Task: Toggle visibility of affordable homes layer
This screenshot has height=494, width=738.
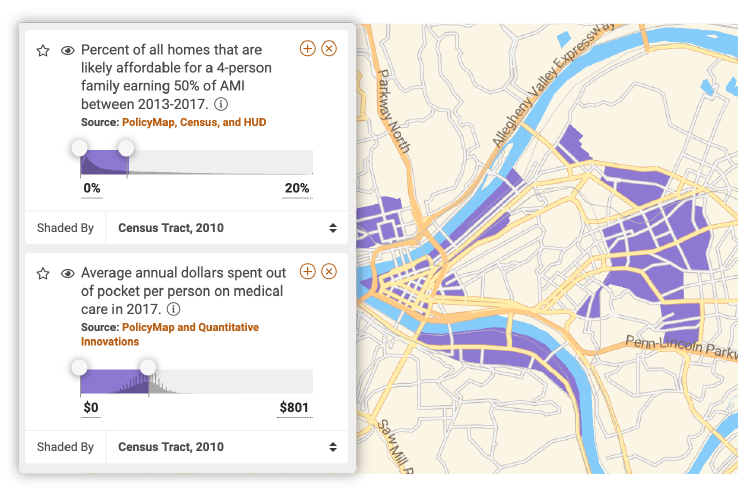Action: pyautogui.click(x=68, y=50)
